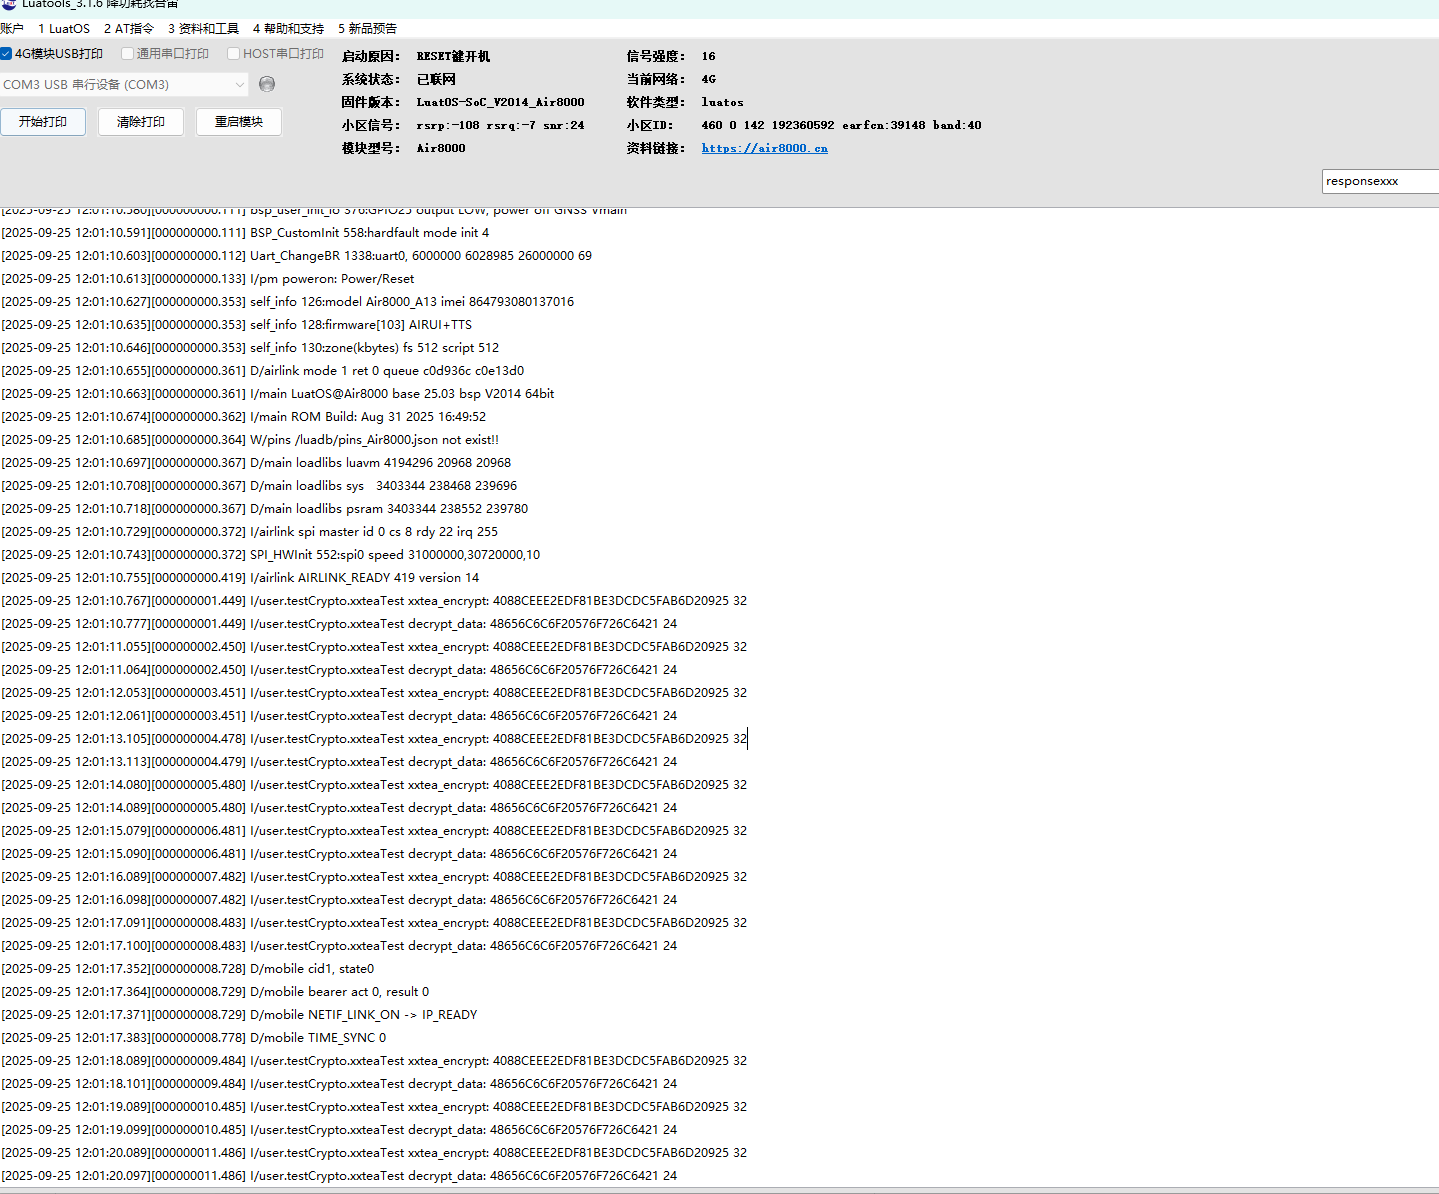
Task: Click the responsexxx search input field
Action: point(1380,181)
